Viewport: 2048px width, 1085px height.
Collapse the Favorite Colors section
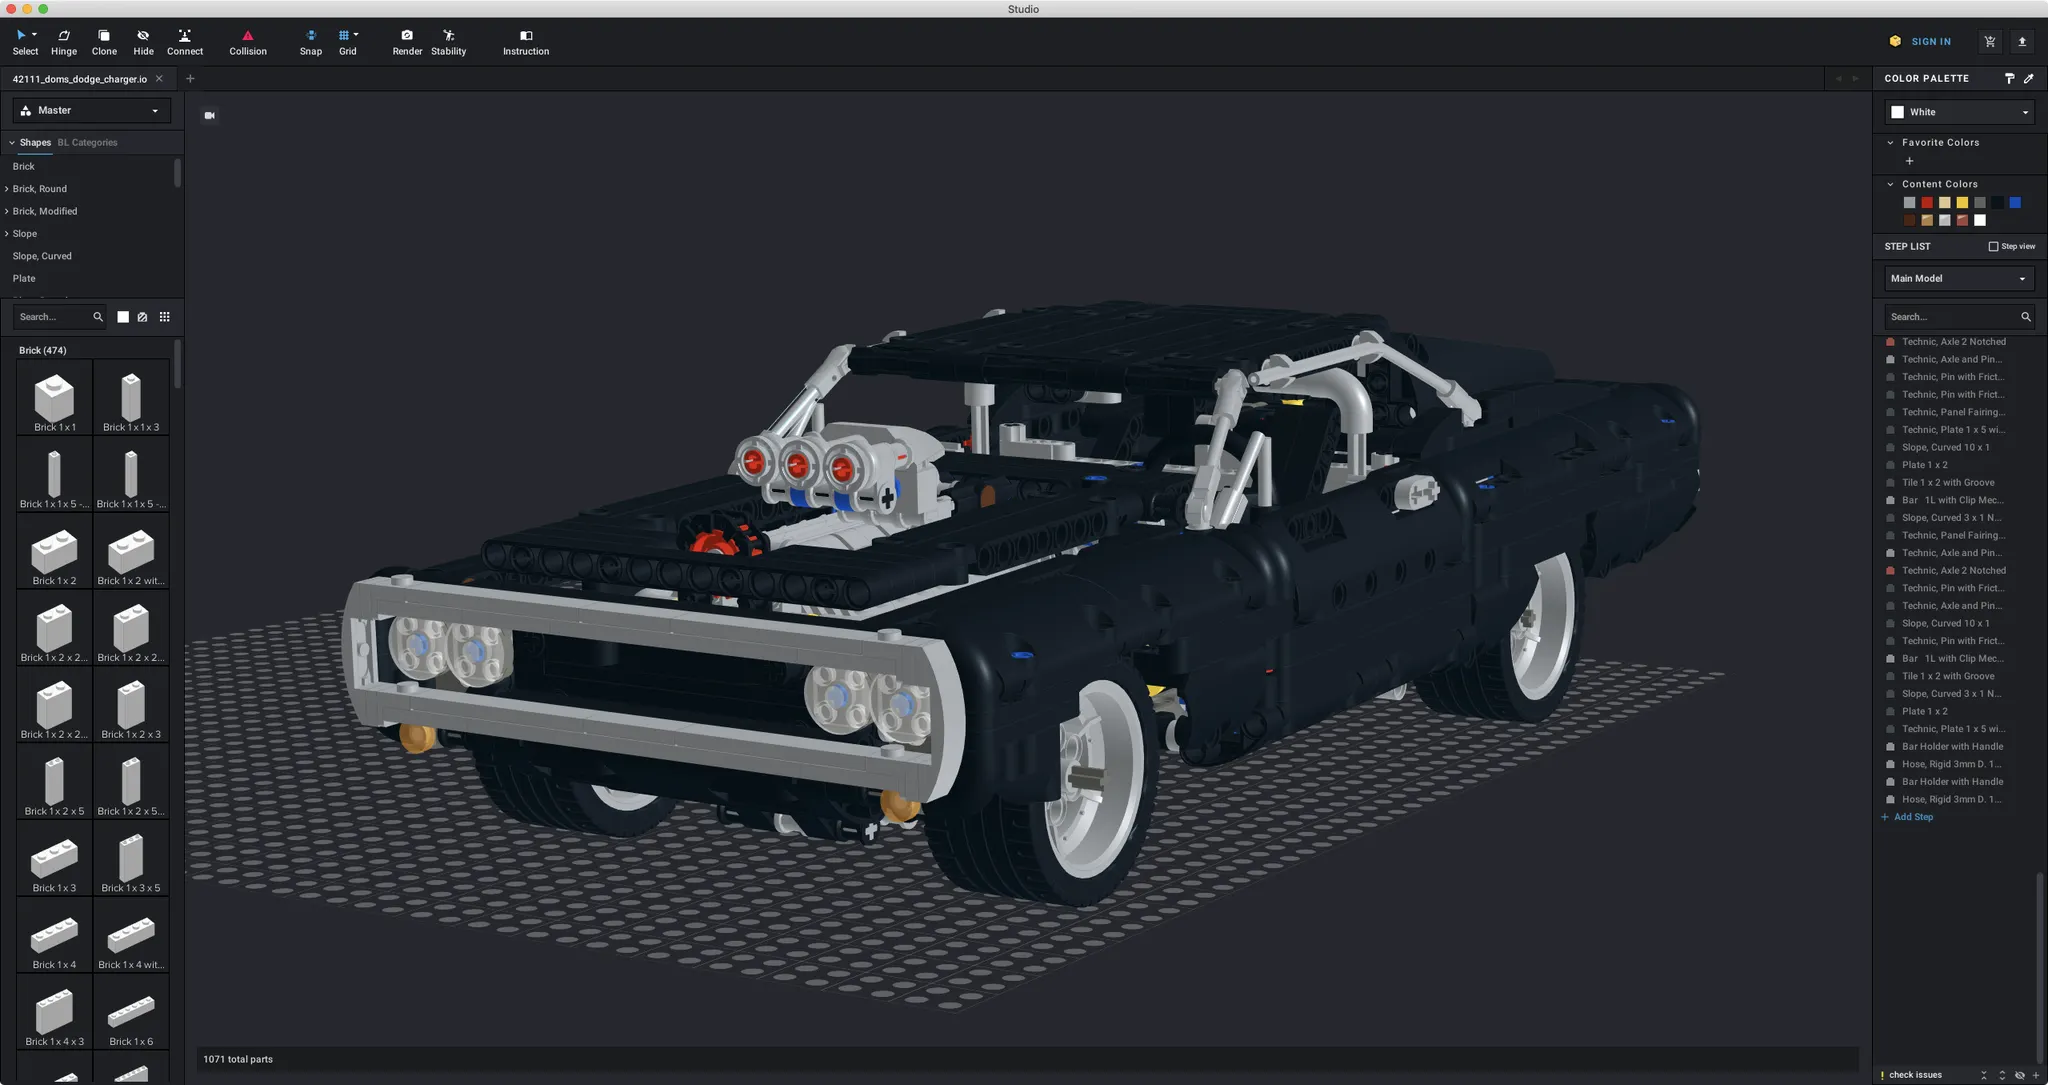point(1890,142)
